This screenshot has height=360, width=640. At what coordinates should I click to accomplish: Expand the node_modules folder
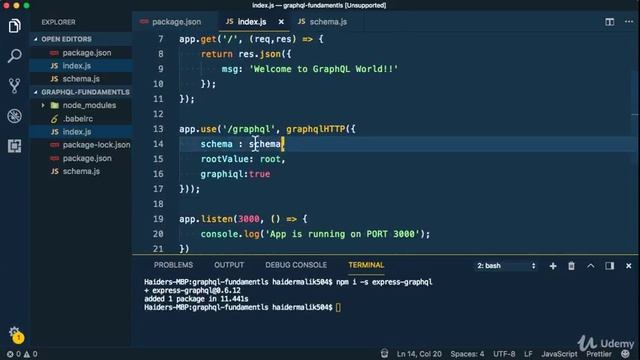pyautogui.click(x=89, y=105)
